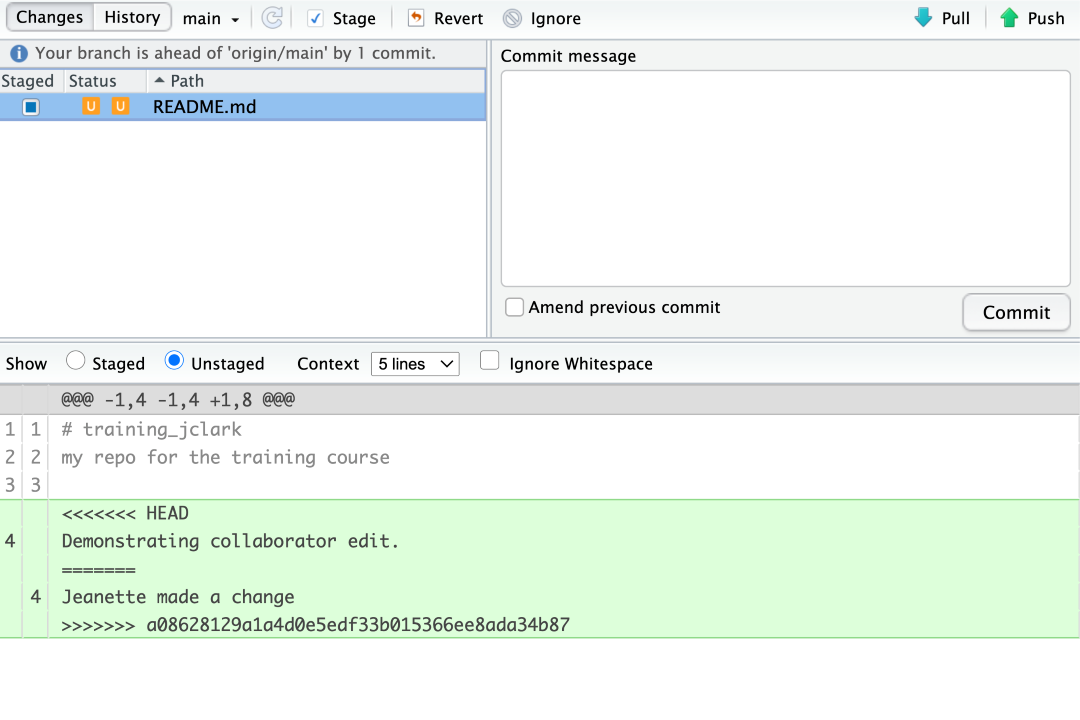The image size is (1080, 720).
Task: Click the green Push arrow icon
Action: tap(1009, 18)
